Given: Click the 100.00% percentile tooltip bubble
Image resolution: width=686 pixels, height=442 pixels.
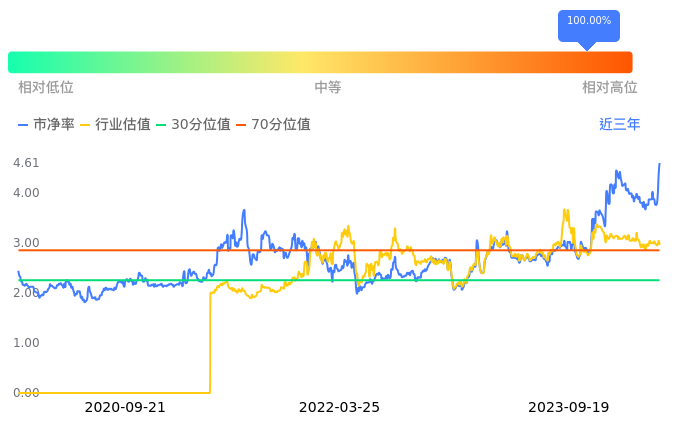Looking at the screenshot, I should coord(589,21).
